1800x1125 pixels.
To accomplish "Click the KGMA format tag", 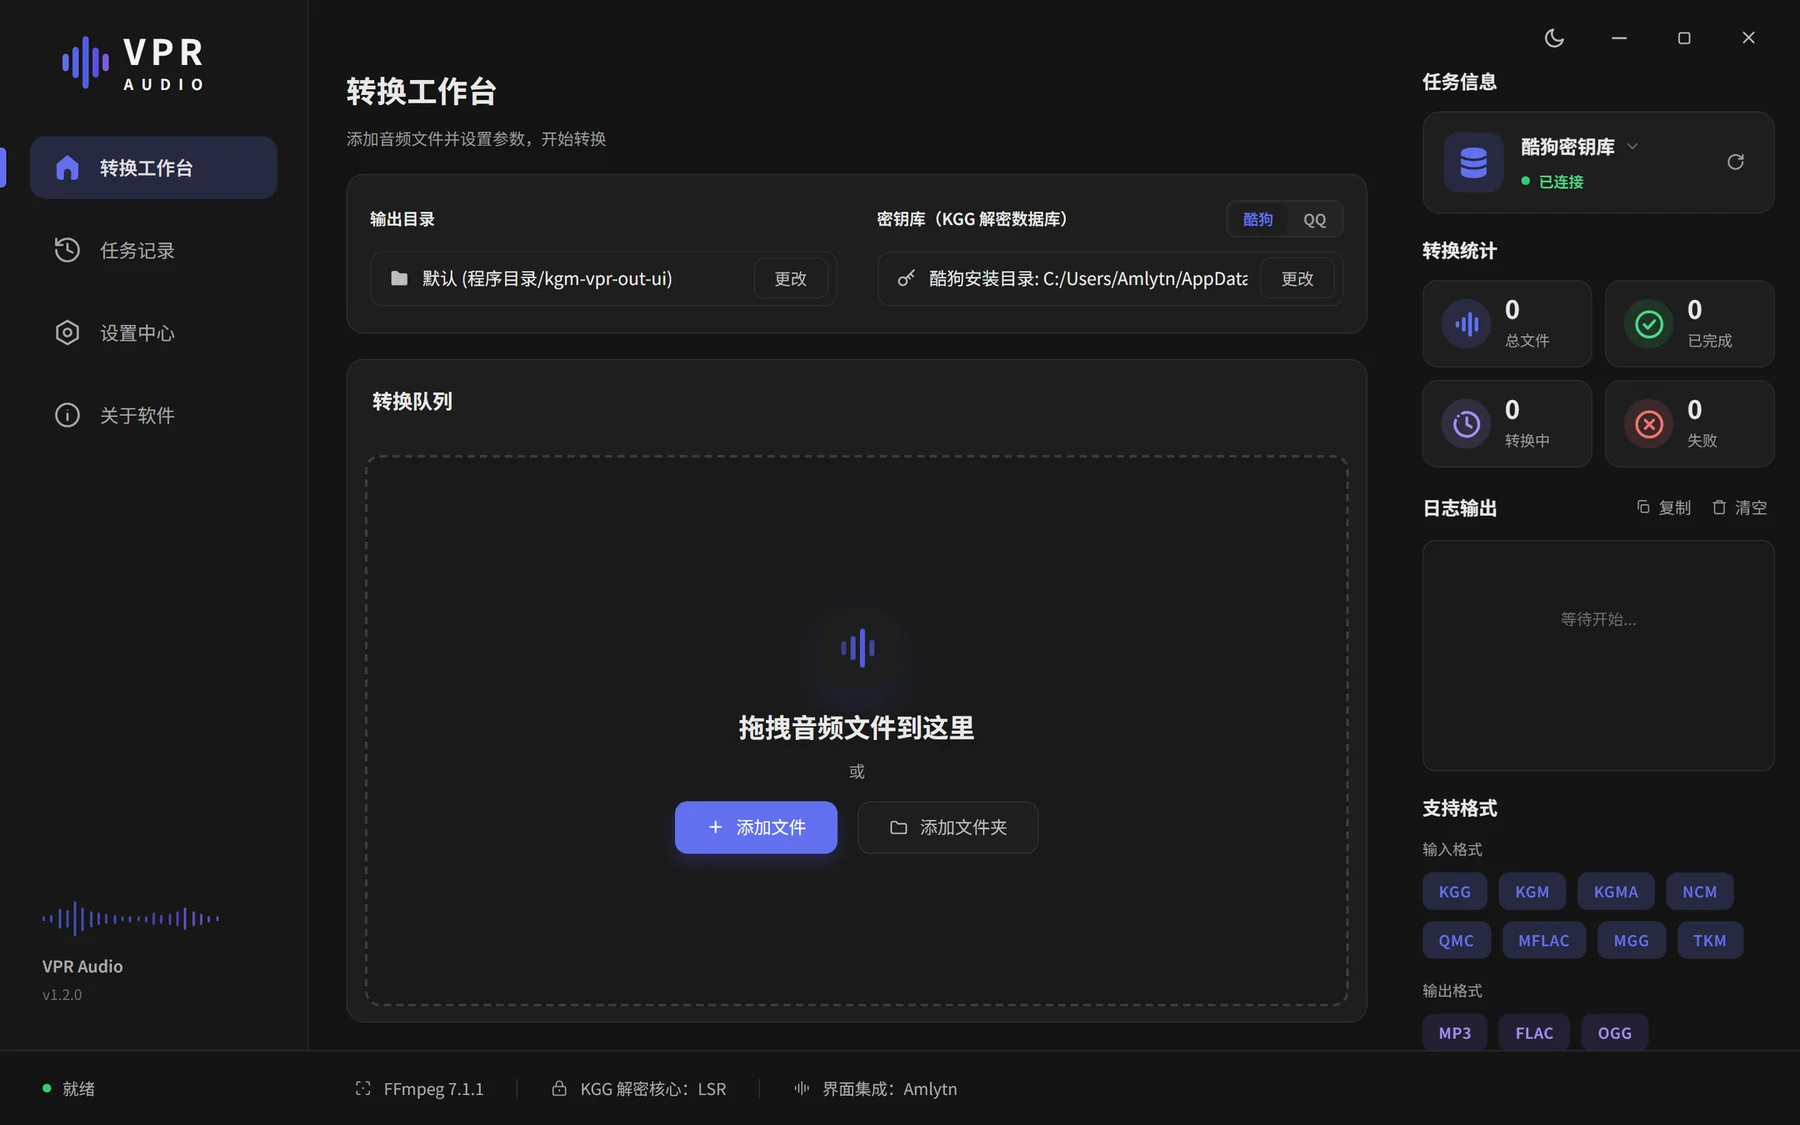I will tap(1616, 891).
